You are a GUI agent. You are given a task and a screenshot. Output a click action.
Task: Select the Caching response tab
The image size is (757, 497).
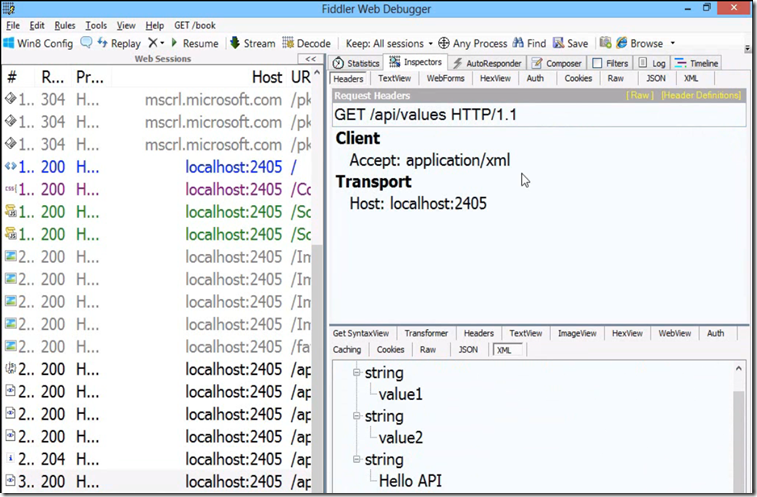[347, 350]
